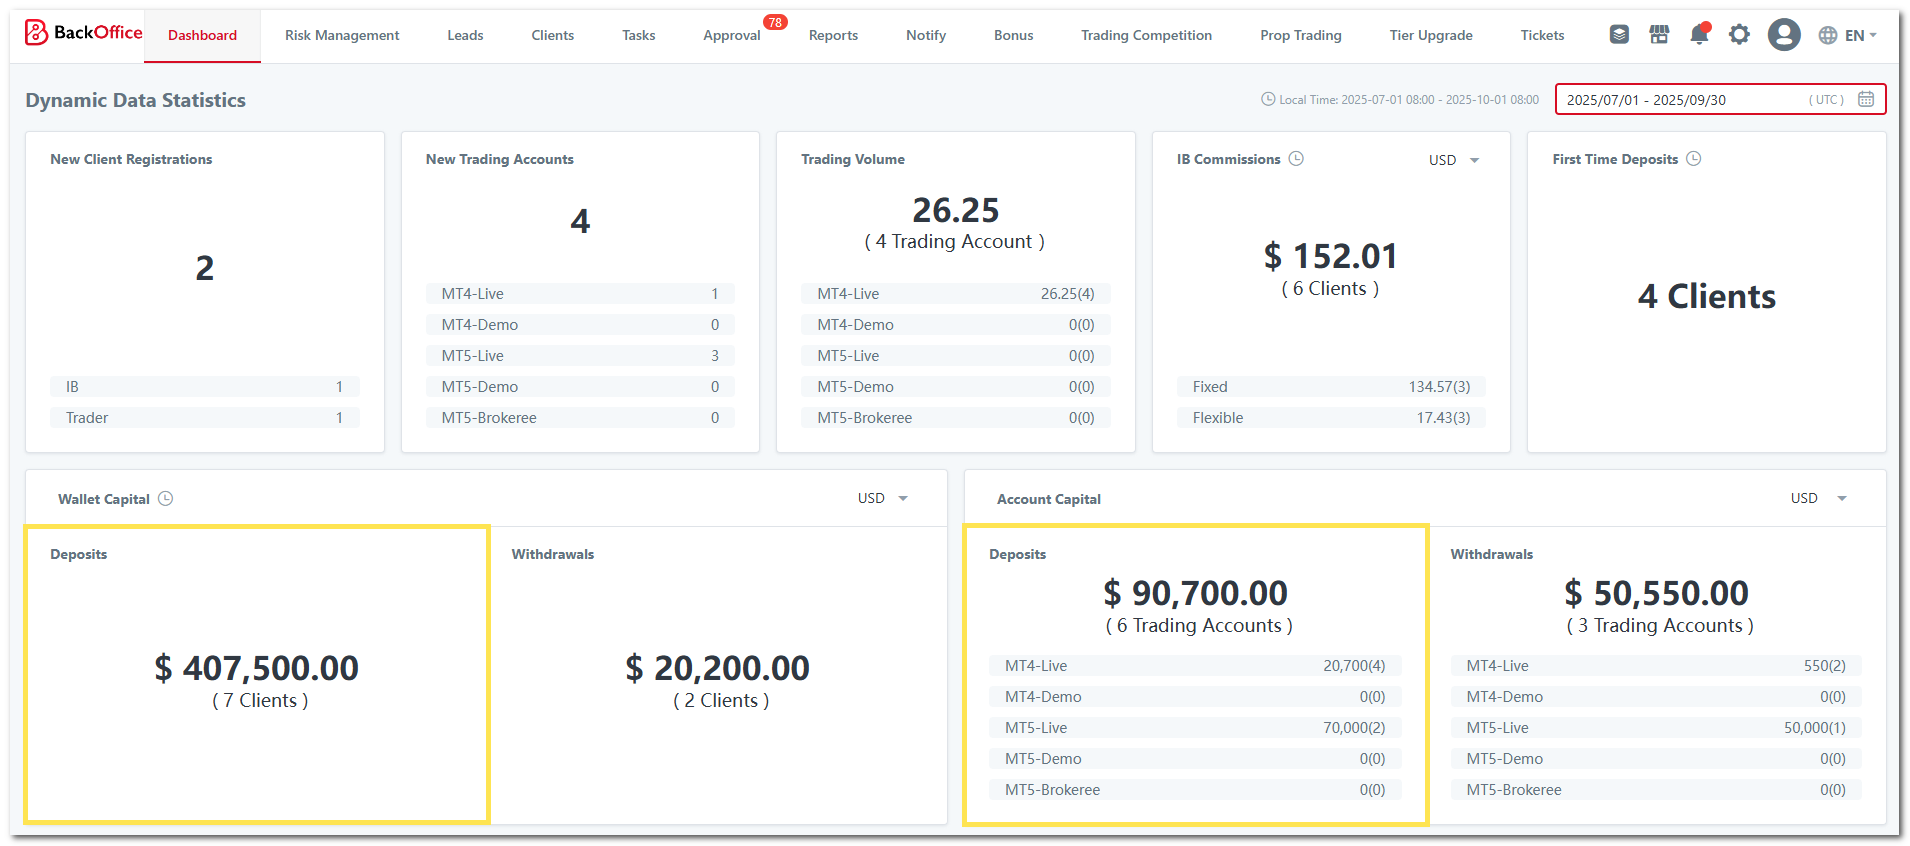Open the Approval tab with 78 badge
1910x846 pixels.
point(732,35)
